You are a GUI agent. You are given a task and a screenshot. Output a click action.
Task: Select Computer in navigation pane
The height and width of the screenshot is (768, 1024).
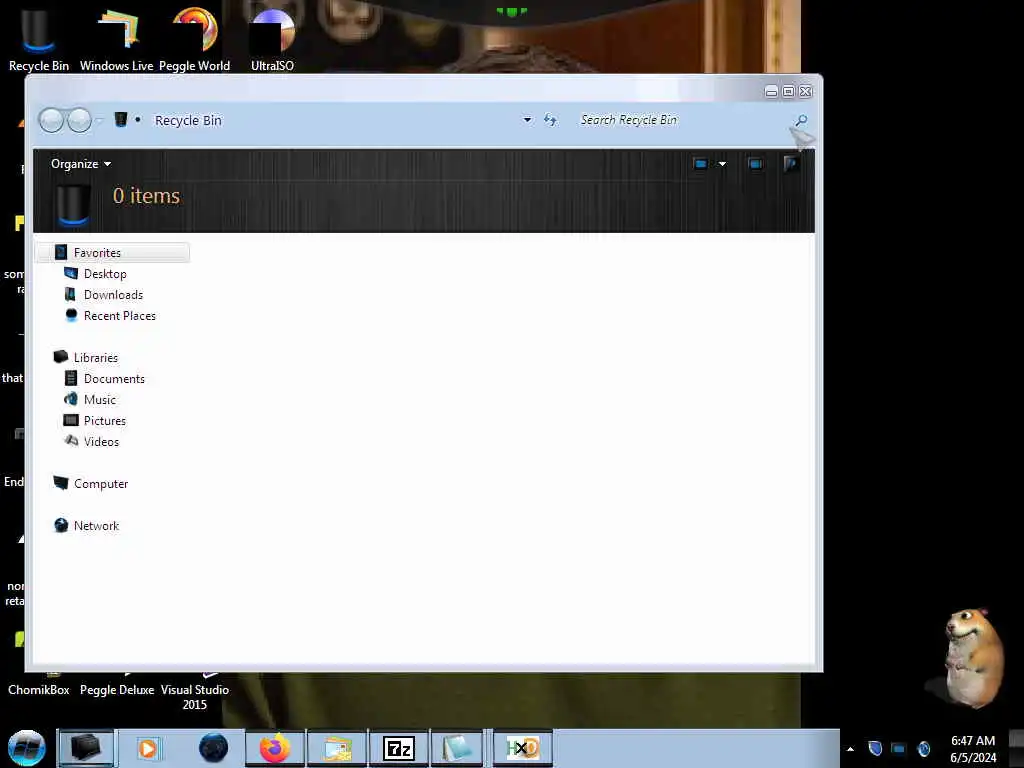click(101, 484)
